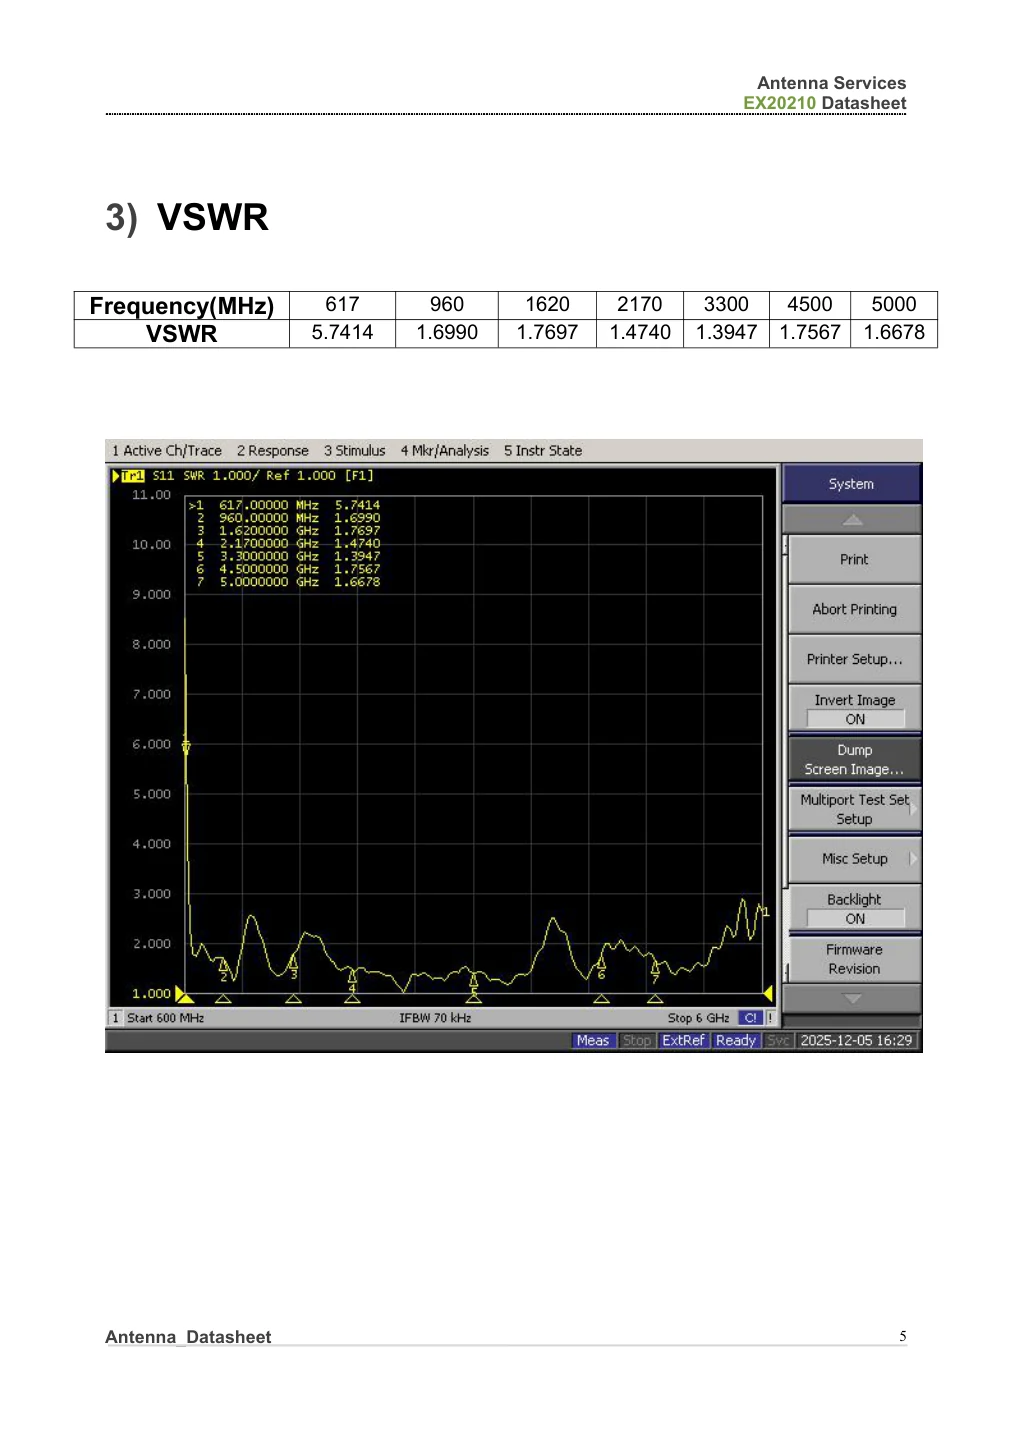This screenshot has height=1432, width=1013.
Task: Open the 4 Mkr/Analysis menu
Action: coord(445,451)
